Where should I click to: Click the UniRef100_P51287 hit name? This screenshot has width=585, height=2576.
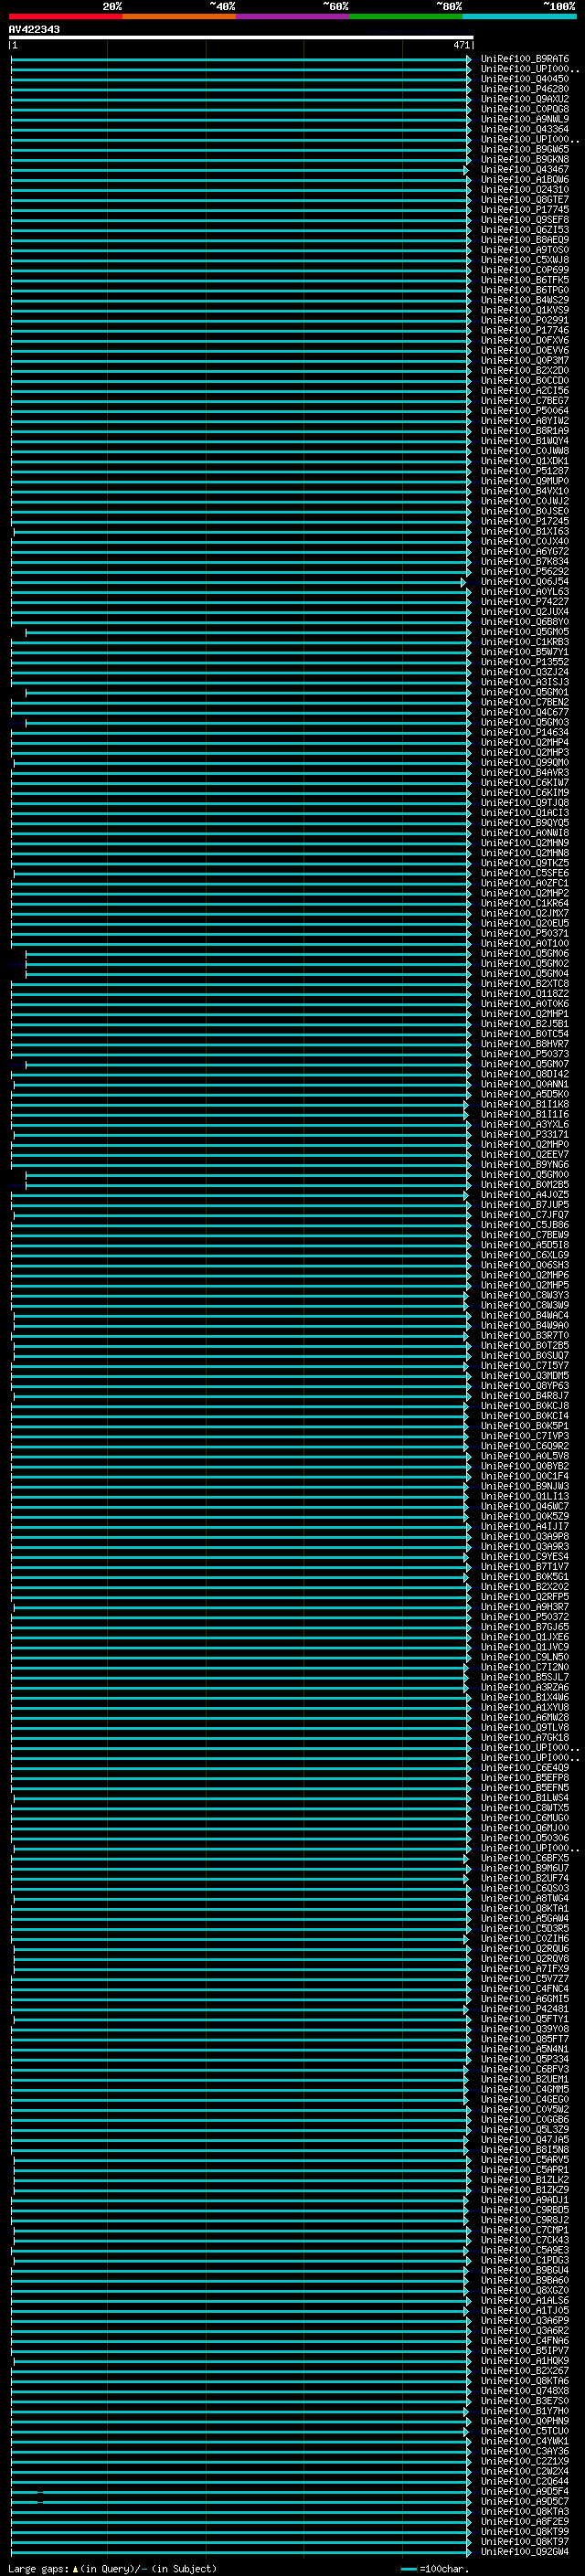pos(525,471)
